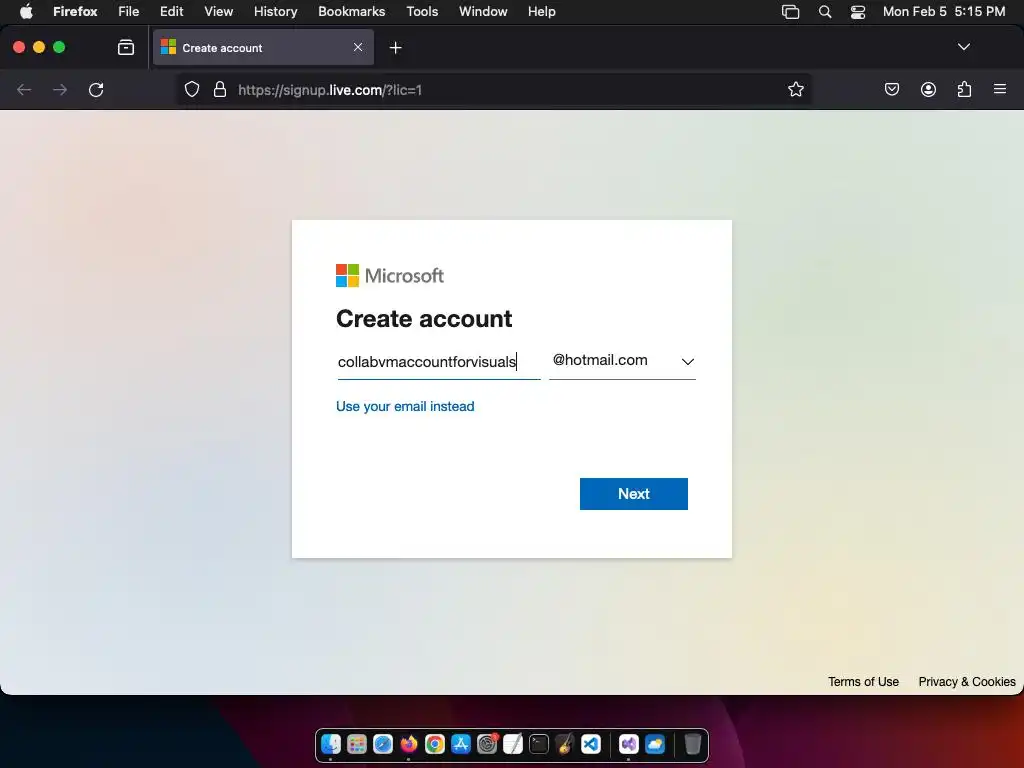This screenshot has width=1024, height=768.
Task: Open Control Center in menu bar
Action: click(857, 11)
